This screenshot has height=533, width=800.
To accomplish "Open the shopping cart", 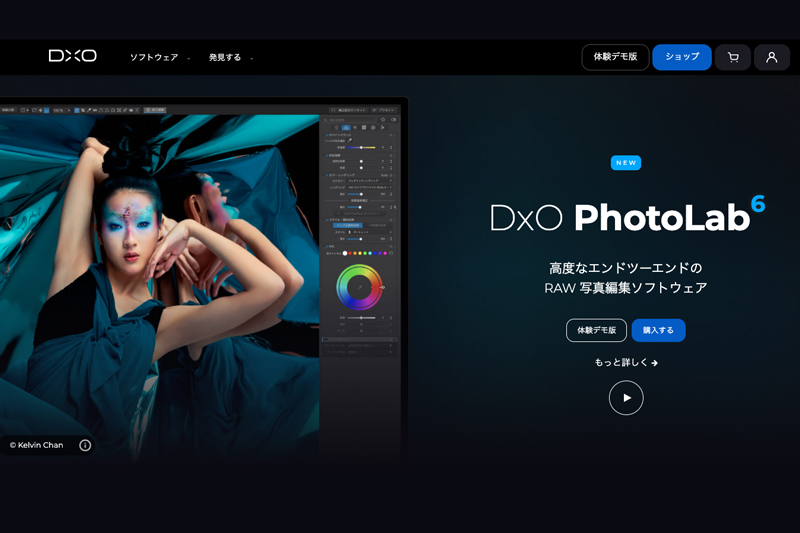I will [x=733, y=57].
